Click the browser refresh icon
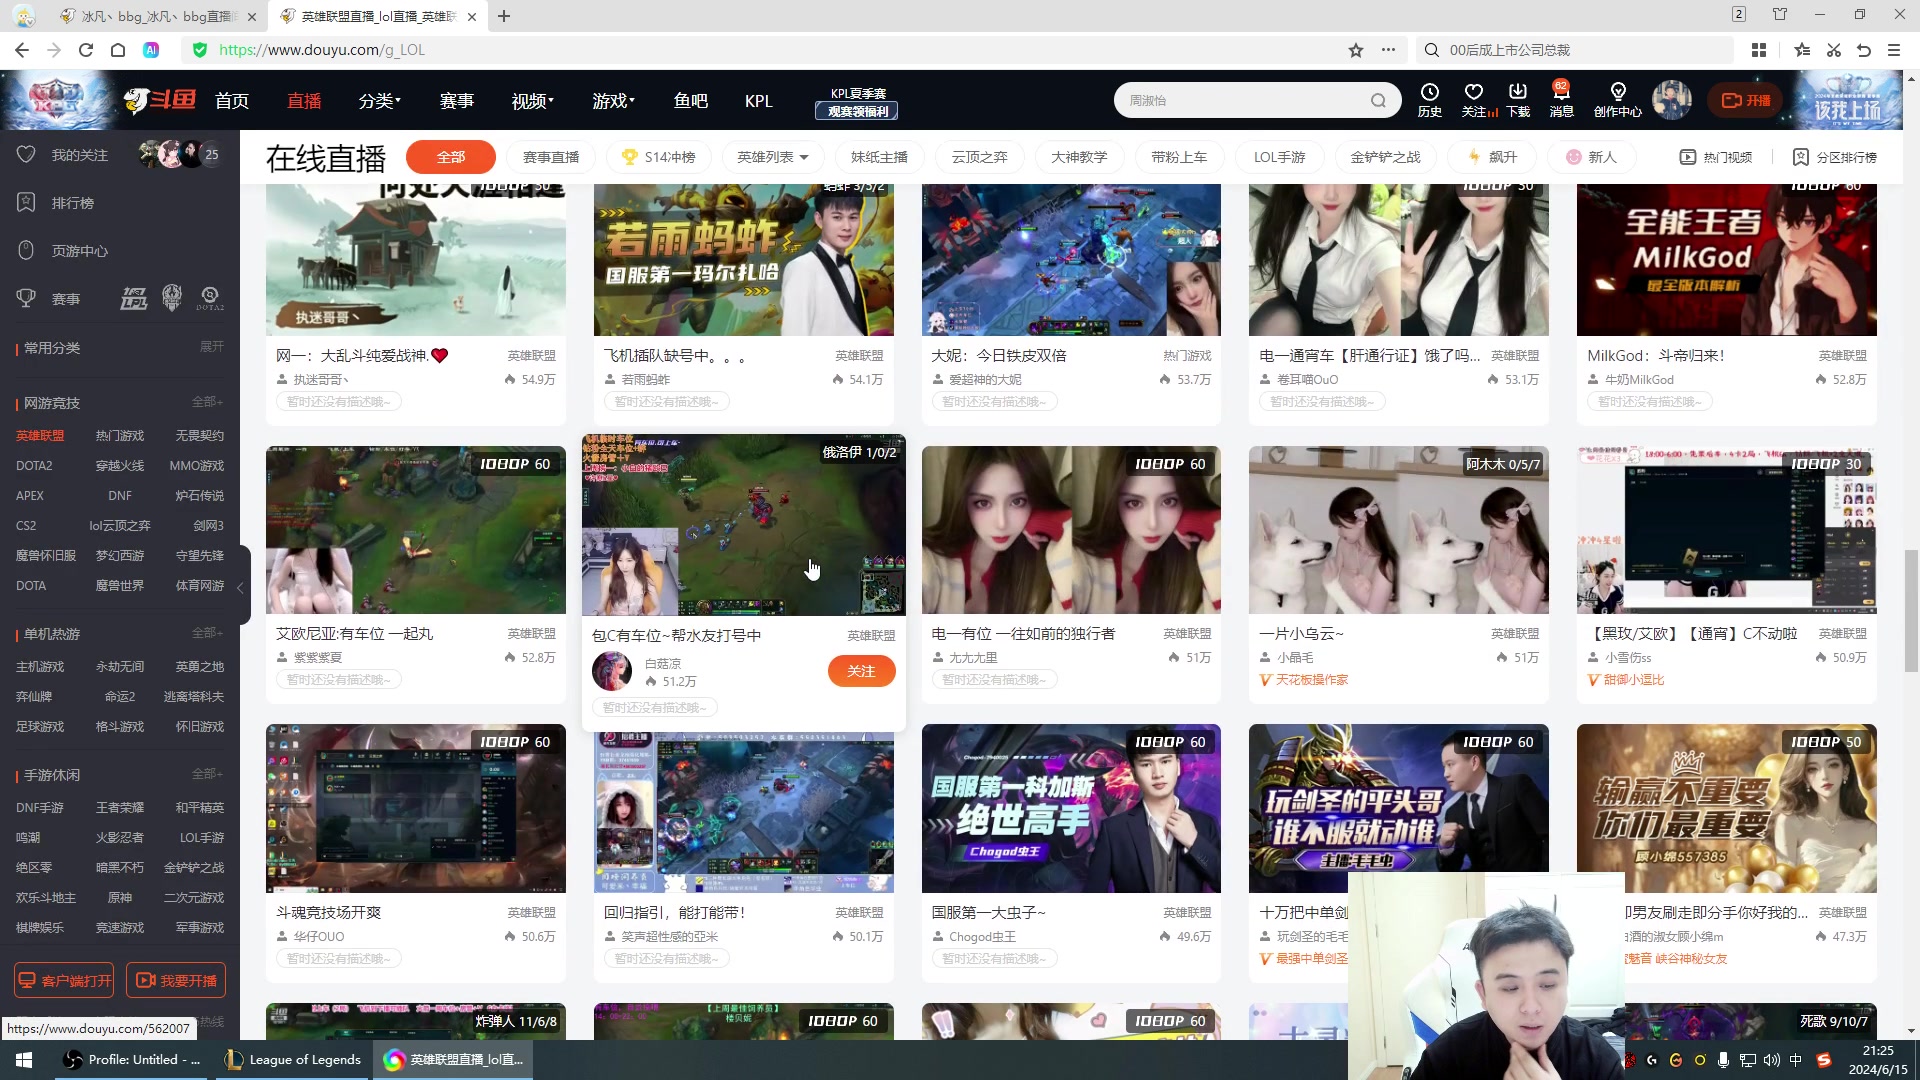 coord(86,50)
